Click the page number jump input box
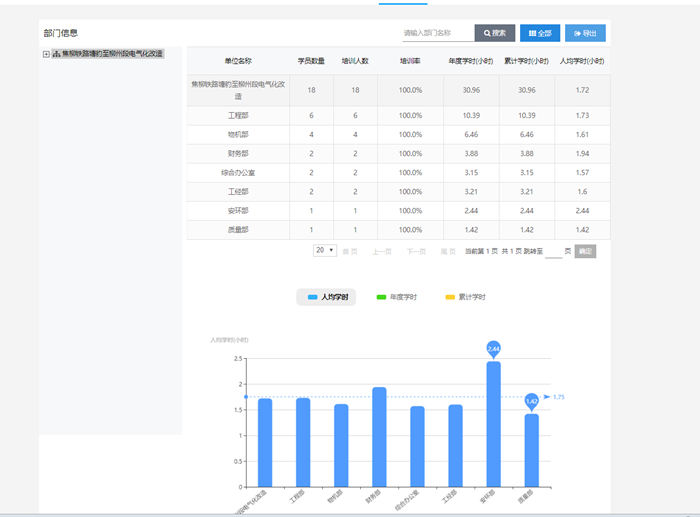 554,252
